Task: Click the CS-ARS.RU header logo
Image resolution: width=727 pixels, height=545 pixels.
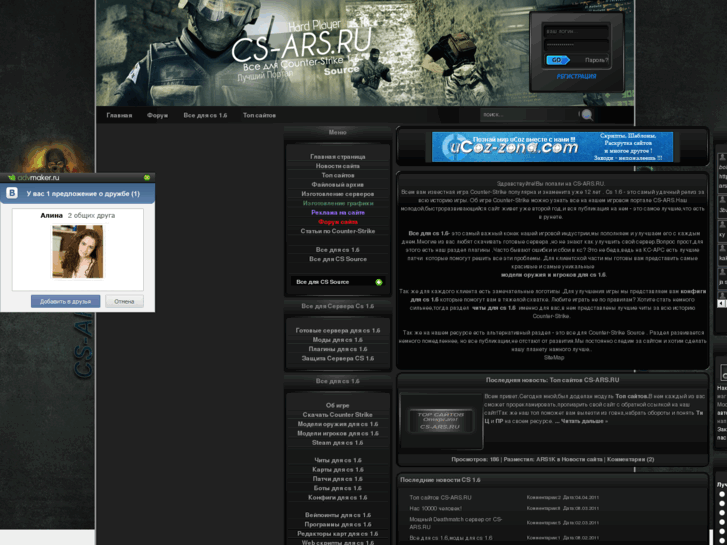Action: click(x=301, y=45)
